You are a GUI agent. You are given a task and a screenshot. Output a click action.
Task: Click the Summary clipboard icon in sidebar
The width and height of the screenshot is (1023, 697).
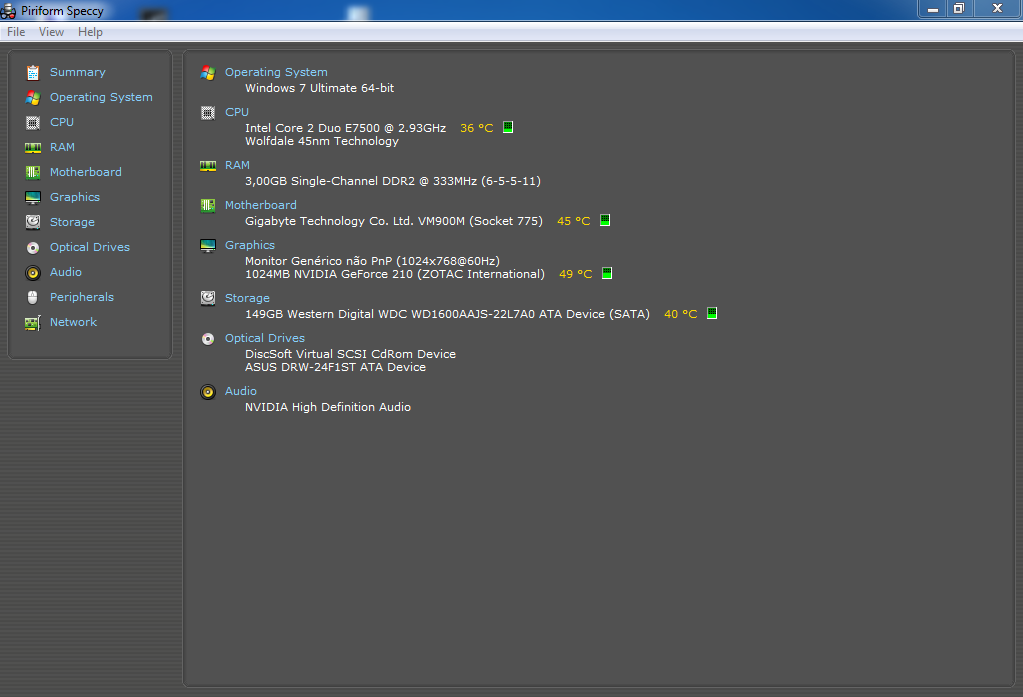pyautogui.click(x=33, y=72)
